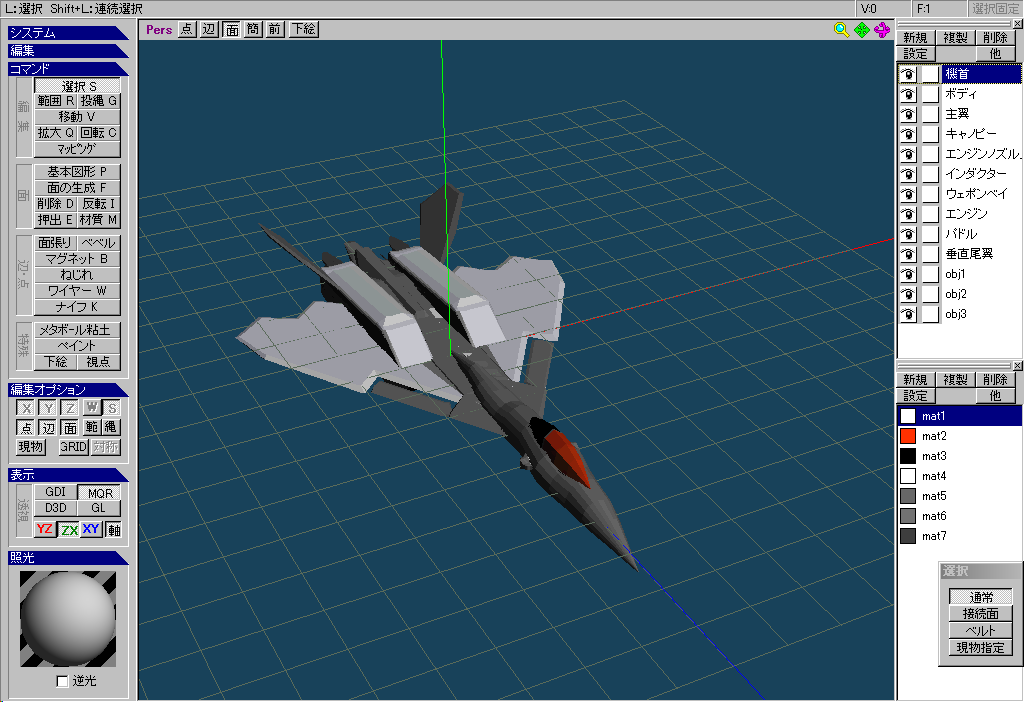
Task: Expand the 編集 panel header
Action: [68, 50]
